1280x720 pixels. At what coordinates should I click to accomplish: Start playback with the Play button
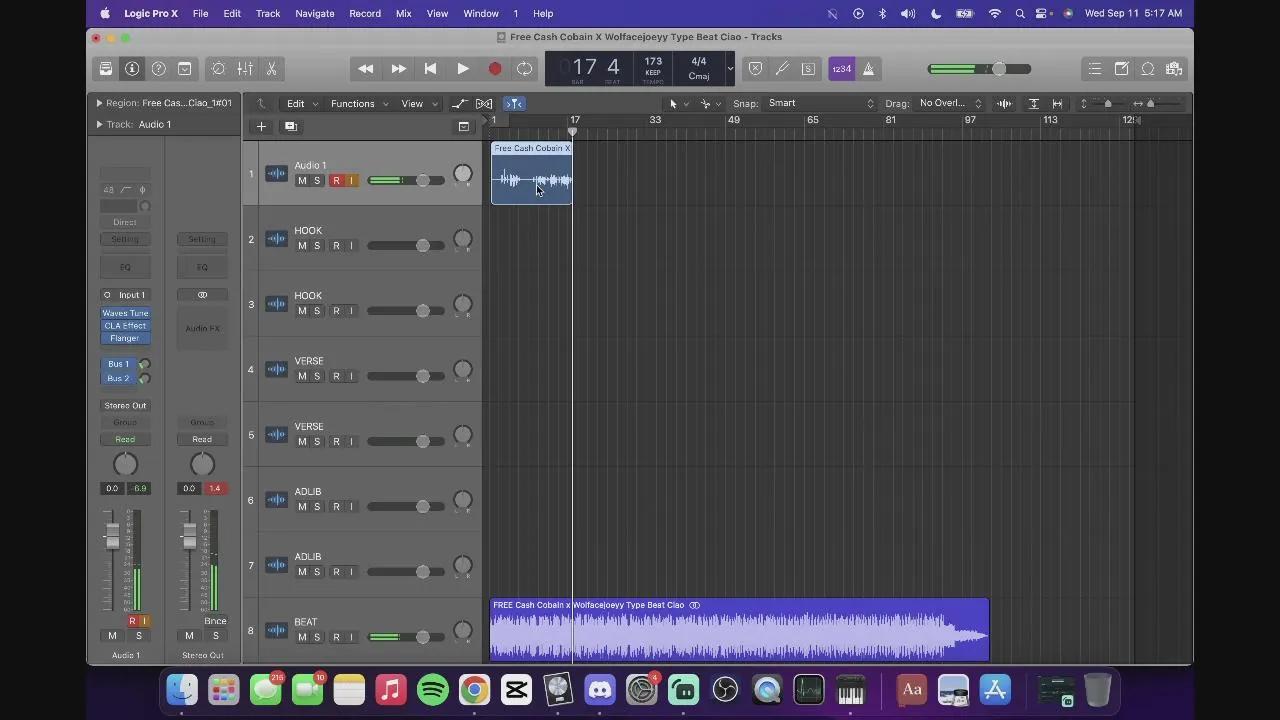point(462,69)
